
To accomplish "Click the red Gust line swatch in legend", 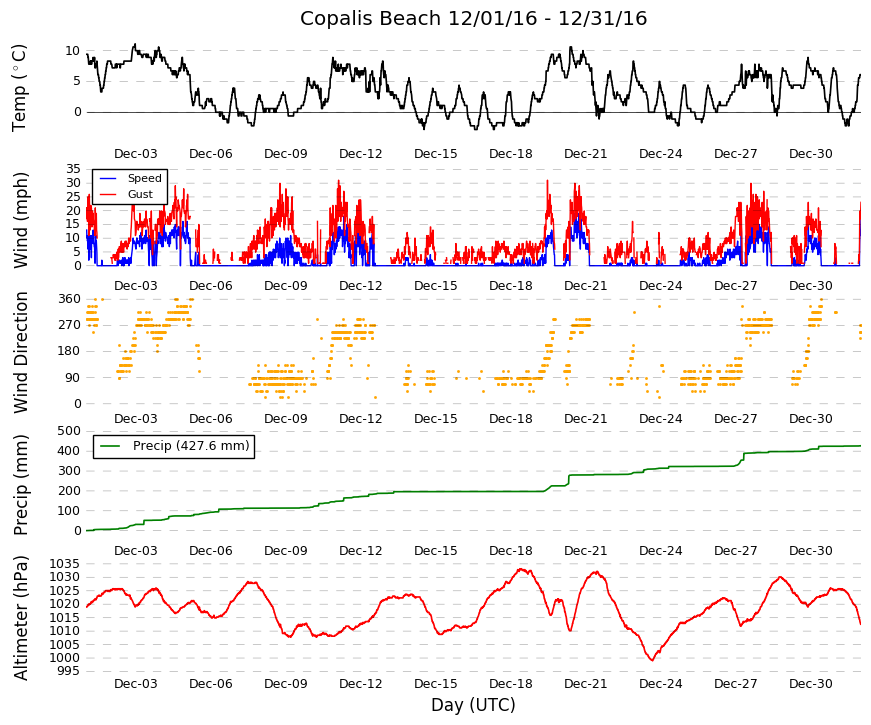I will [x=108, y=194].
